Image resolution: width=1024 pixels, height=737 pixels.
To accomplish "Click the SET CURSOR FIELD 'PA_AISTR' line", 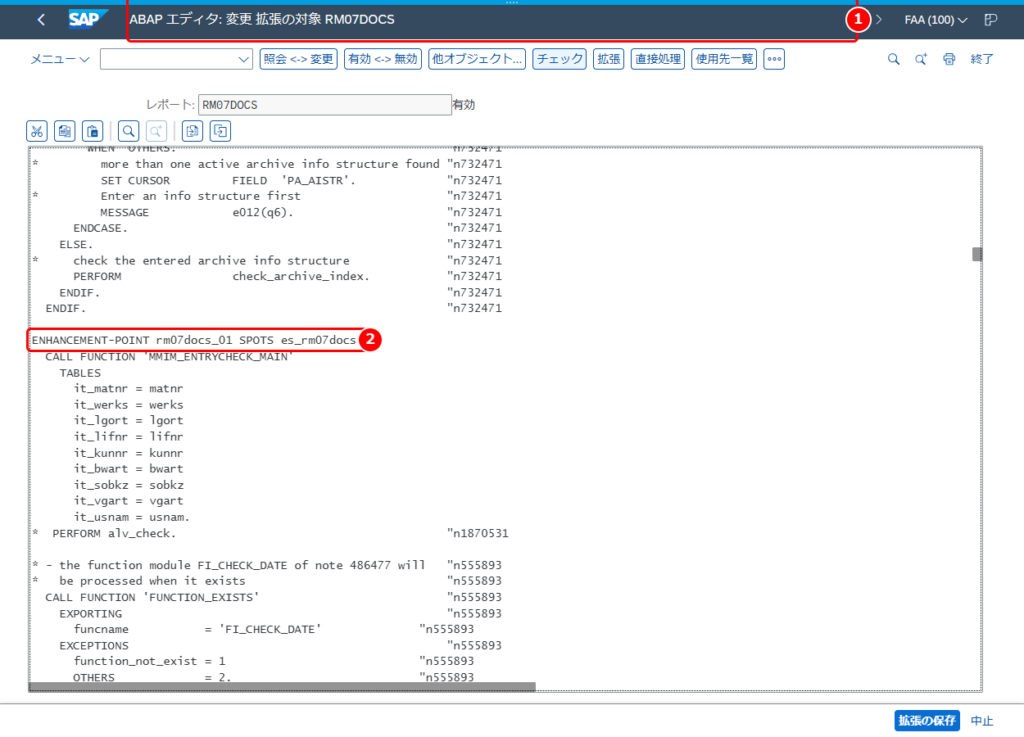I will click(x=228, y=180).
